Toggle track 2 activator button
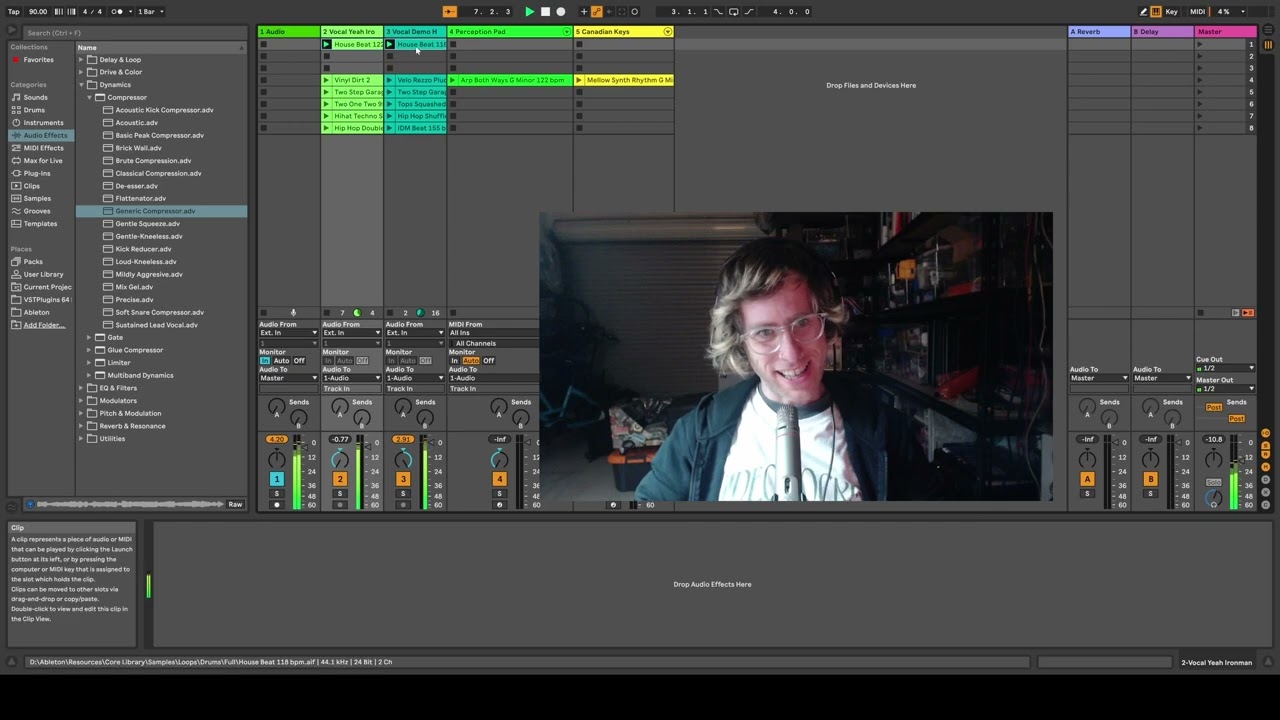The height and width of the screenshot is (720, 1280). point(340,480)
